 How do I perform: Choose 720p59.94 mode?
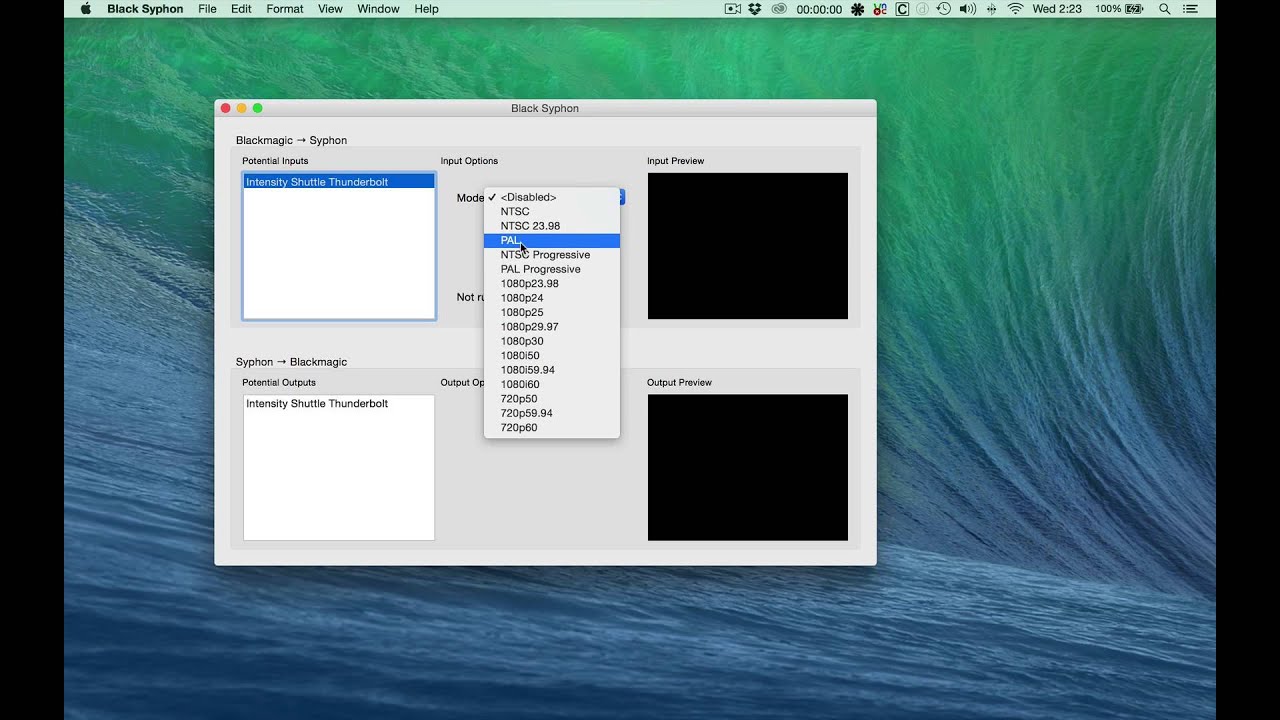552,413
